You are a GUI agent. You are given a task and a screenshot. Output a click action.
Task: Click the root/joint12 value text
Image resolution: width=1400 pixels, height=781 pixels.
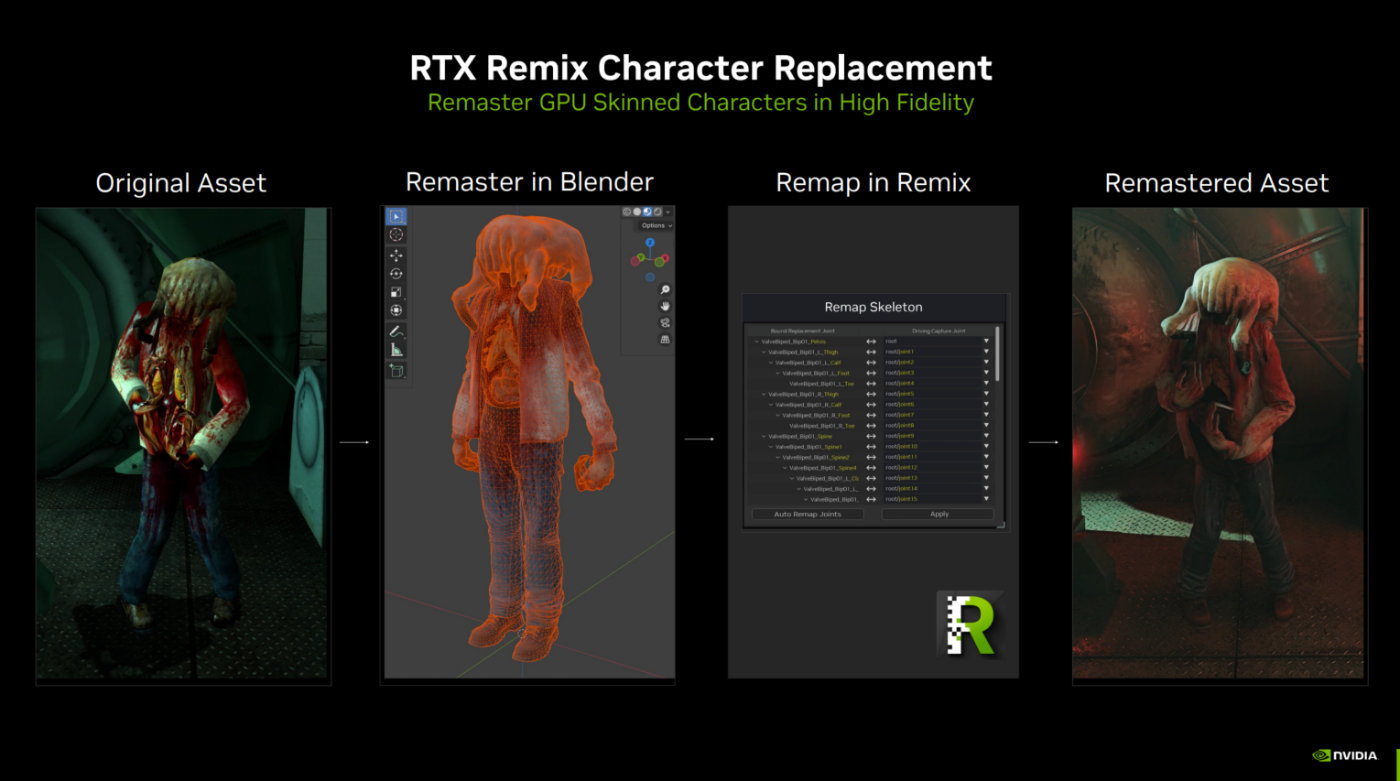tap(901, 468)
